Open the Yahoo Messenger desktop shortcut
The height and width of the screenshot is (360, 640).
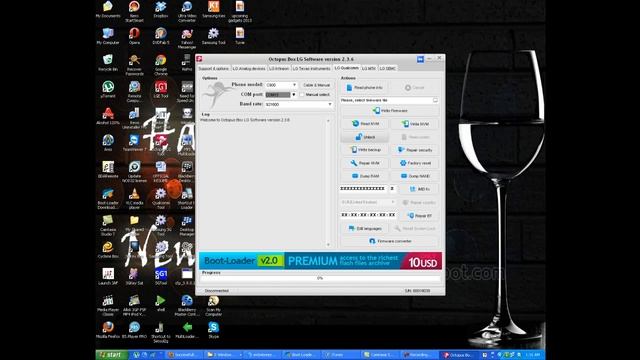pyautogui.click(x=187, y=38)
